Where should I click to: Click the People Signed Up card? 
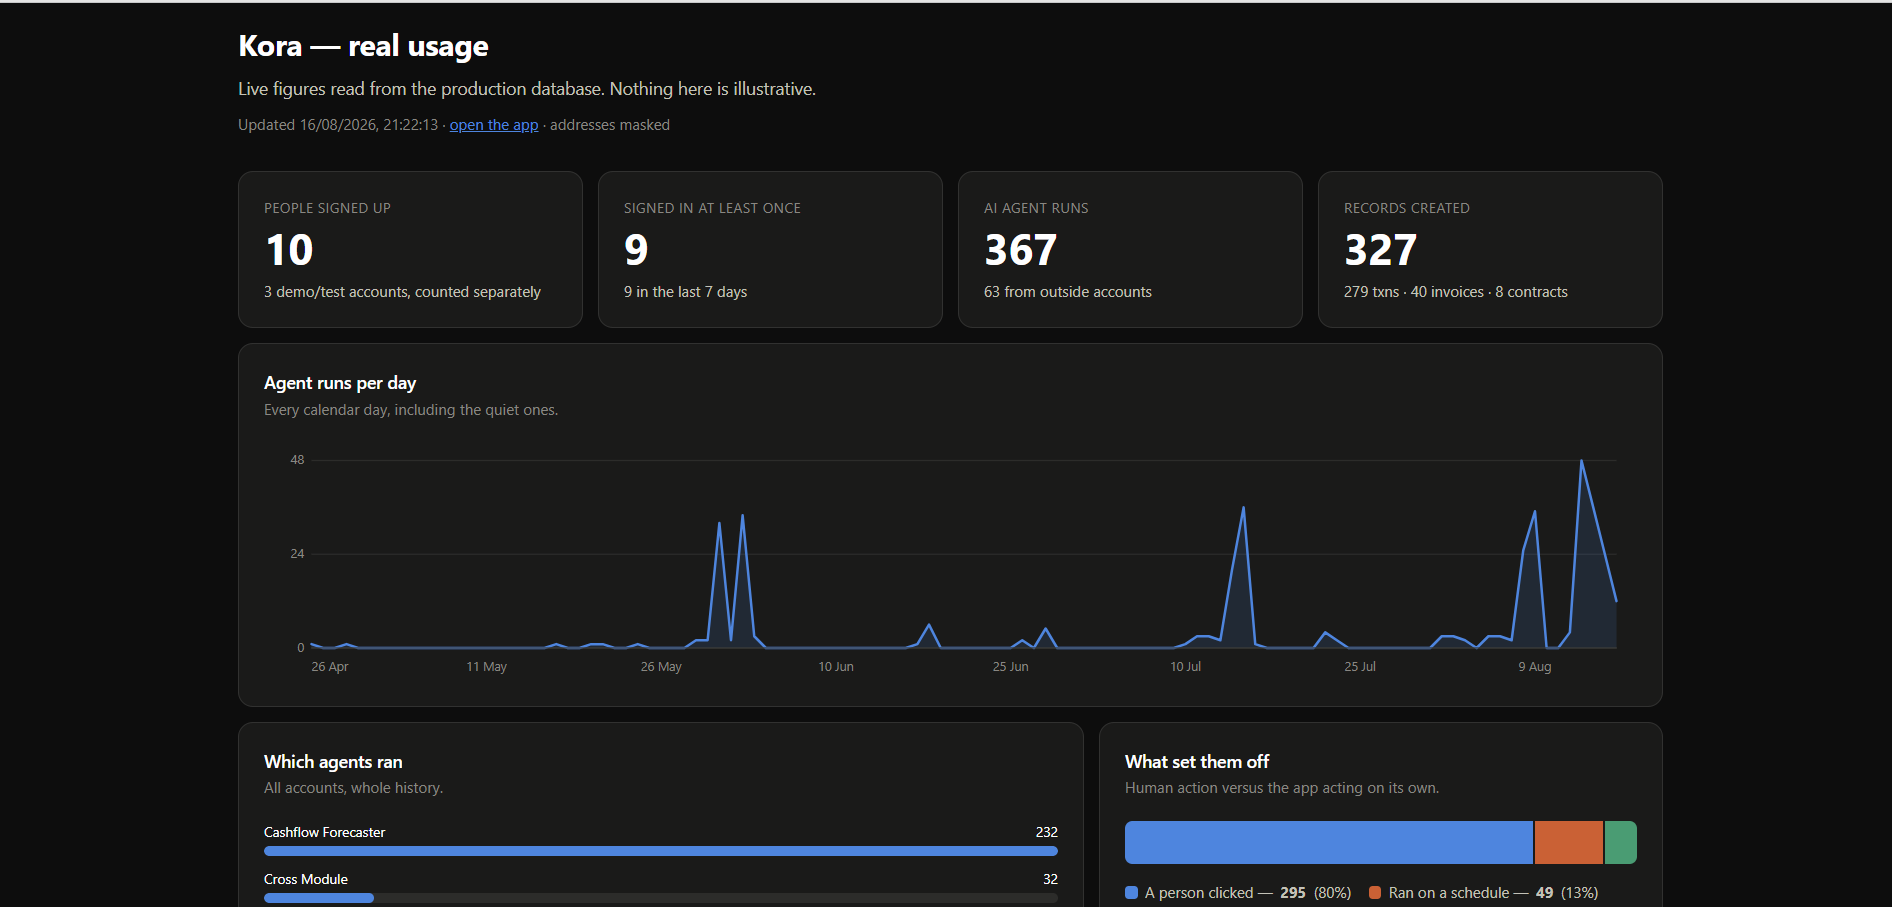click(410, 249)
